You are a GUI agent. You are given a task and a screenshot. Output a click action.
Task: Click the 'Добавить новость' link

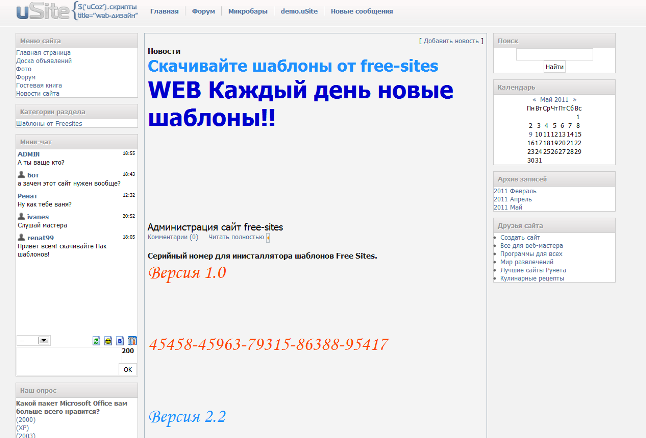tap(452, 41)
